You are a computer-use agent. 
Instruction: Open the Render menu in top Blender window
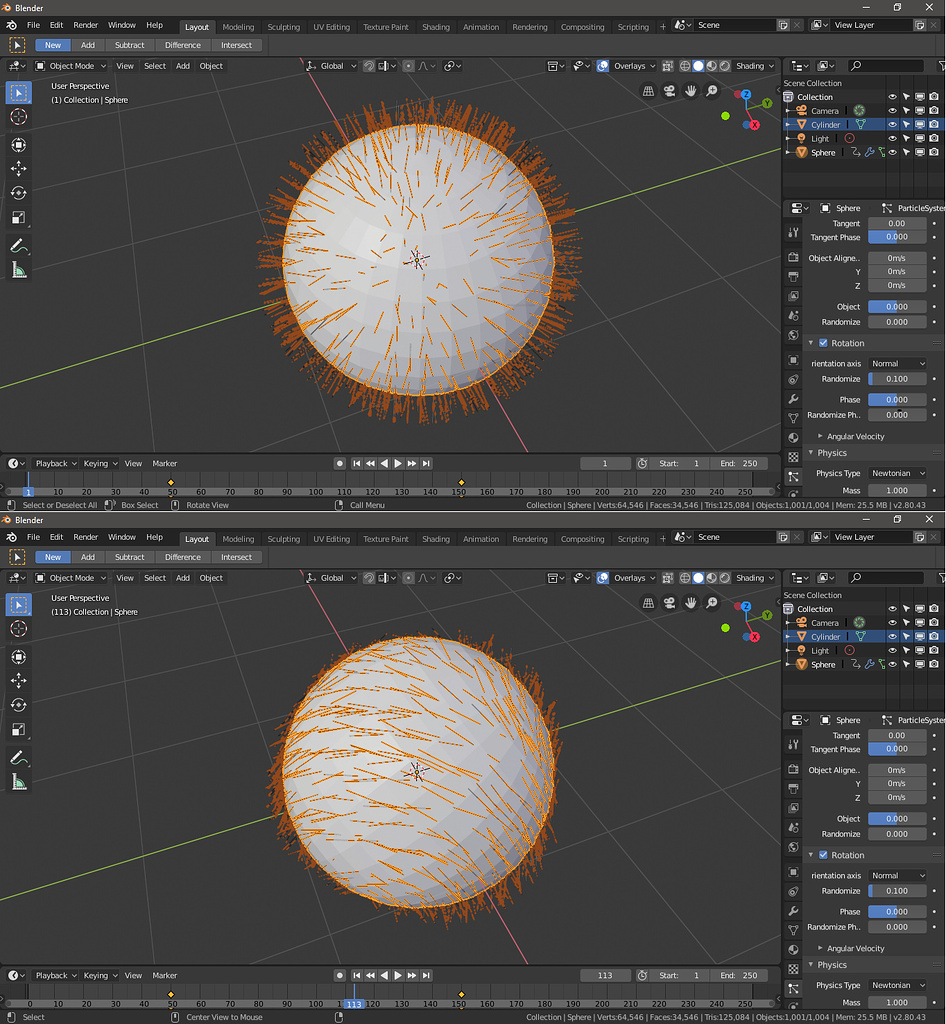(86, 25)
